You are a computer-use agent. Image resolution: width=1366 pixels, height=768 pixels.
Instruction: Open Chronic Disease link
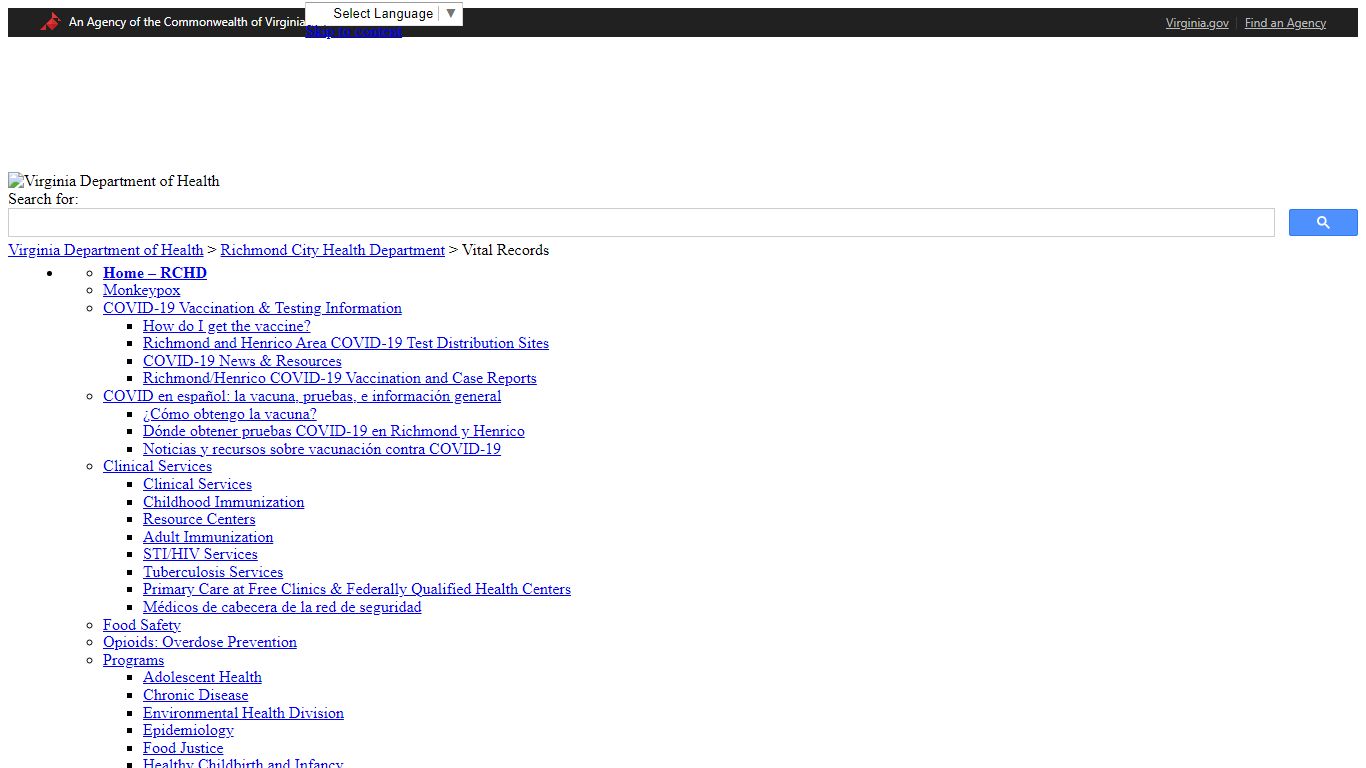(195, 695)
